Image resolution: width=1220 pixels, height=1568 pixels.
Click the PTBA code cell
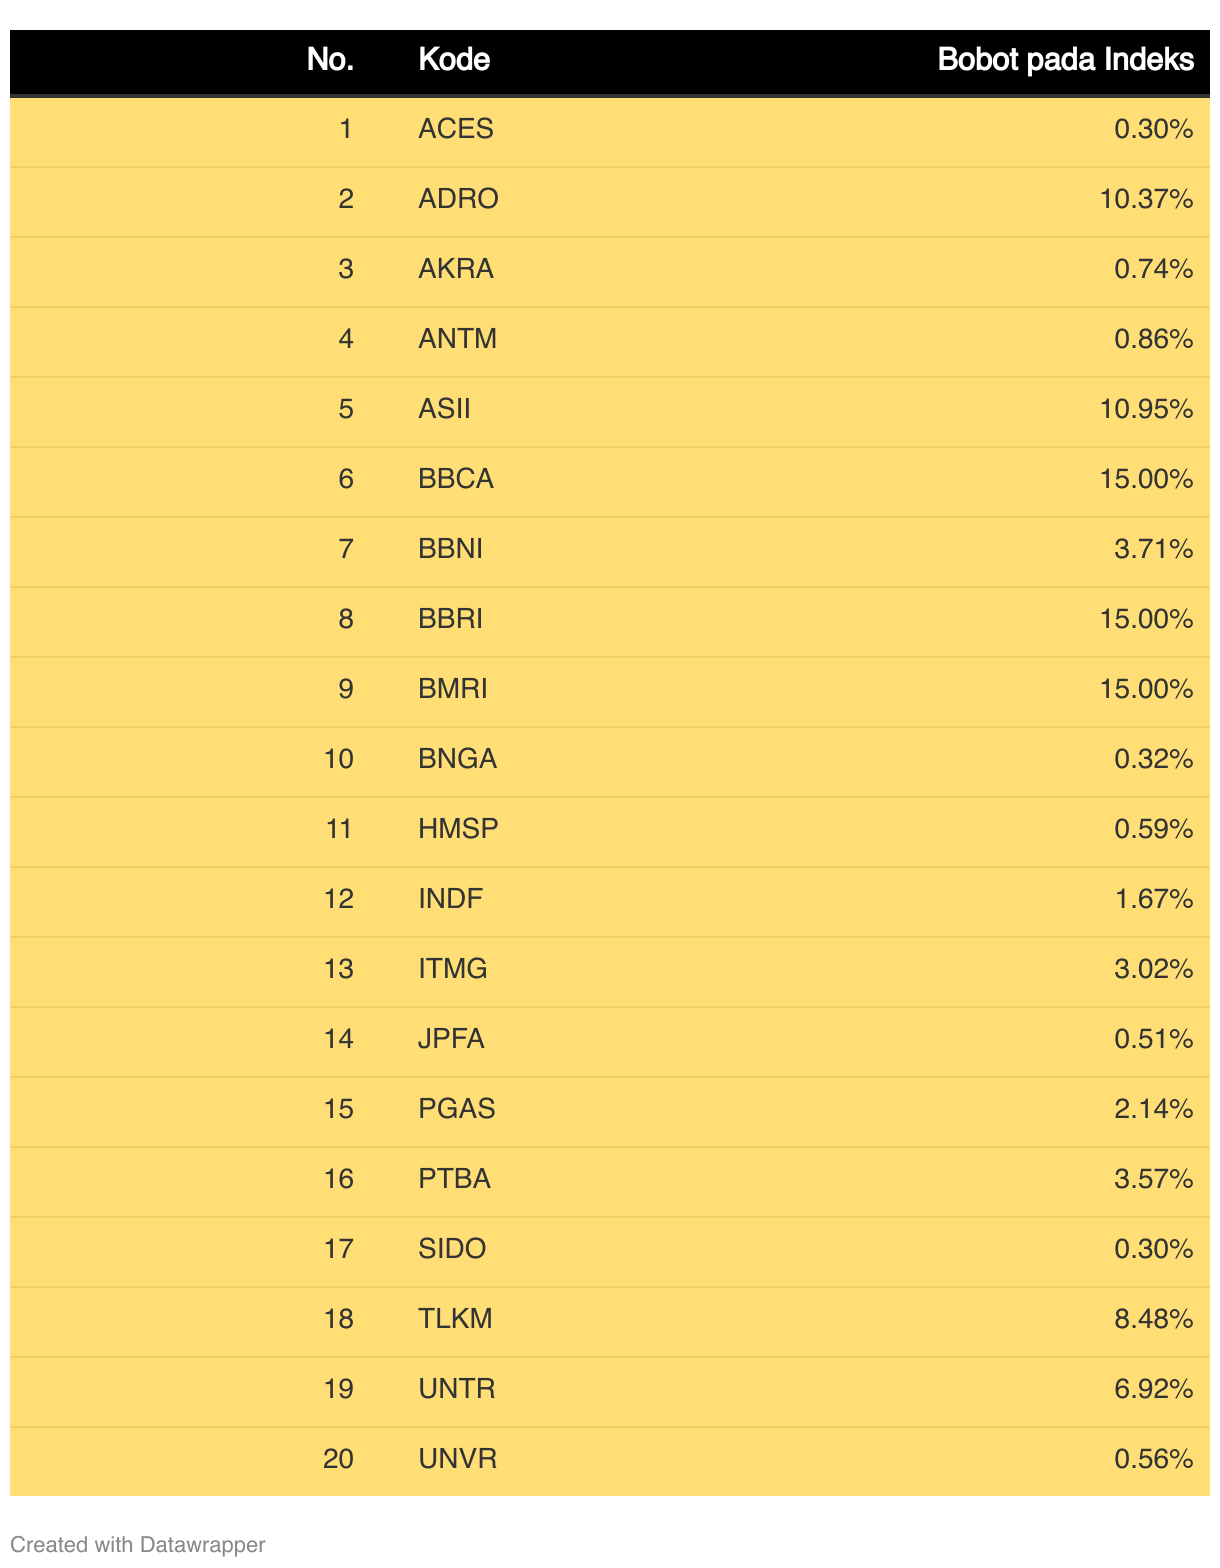pos(455,1179)
